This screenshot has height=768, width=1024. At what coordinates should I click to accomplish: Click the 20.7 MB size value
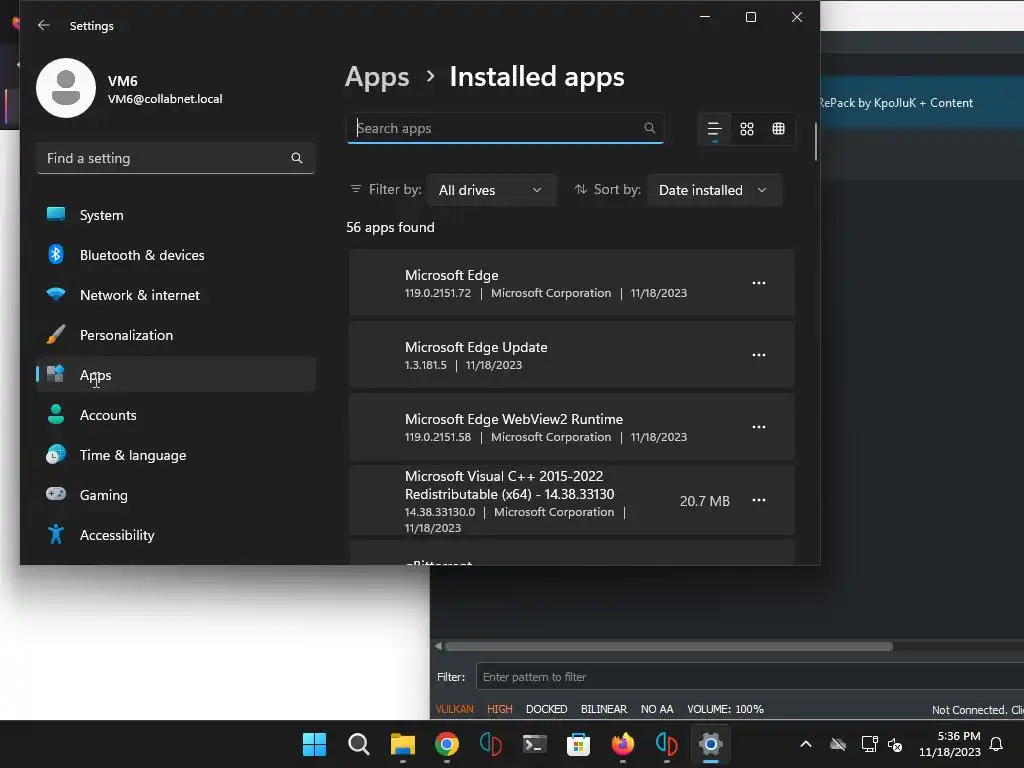tap(704, 501)
